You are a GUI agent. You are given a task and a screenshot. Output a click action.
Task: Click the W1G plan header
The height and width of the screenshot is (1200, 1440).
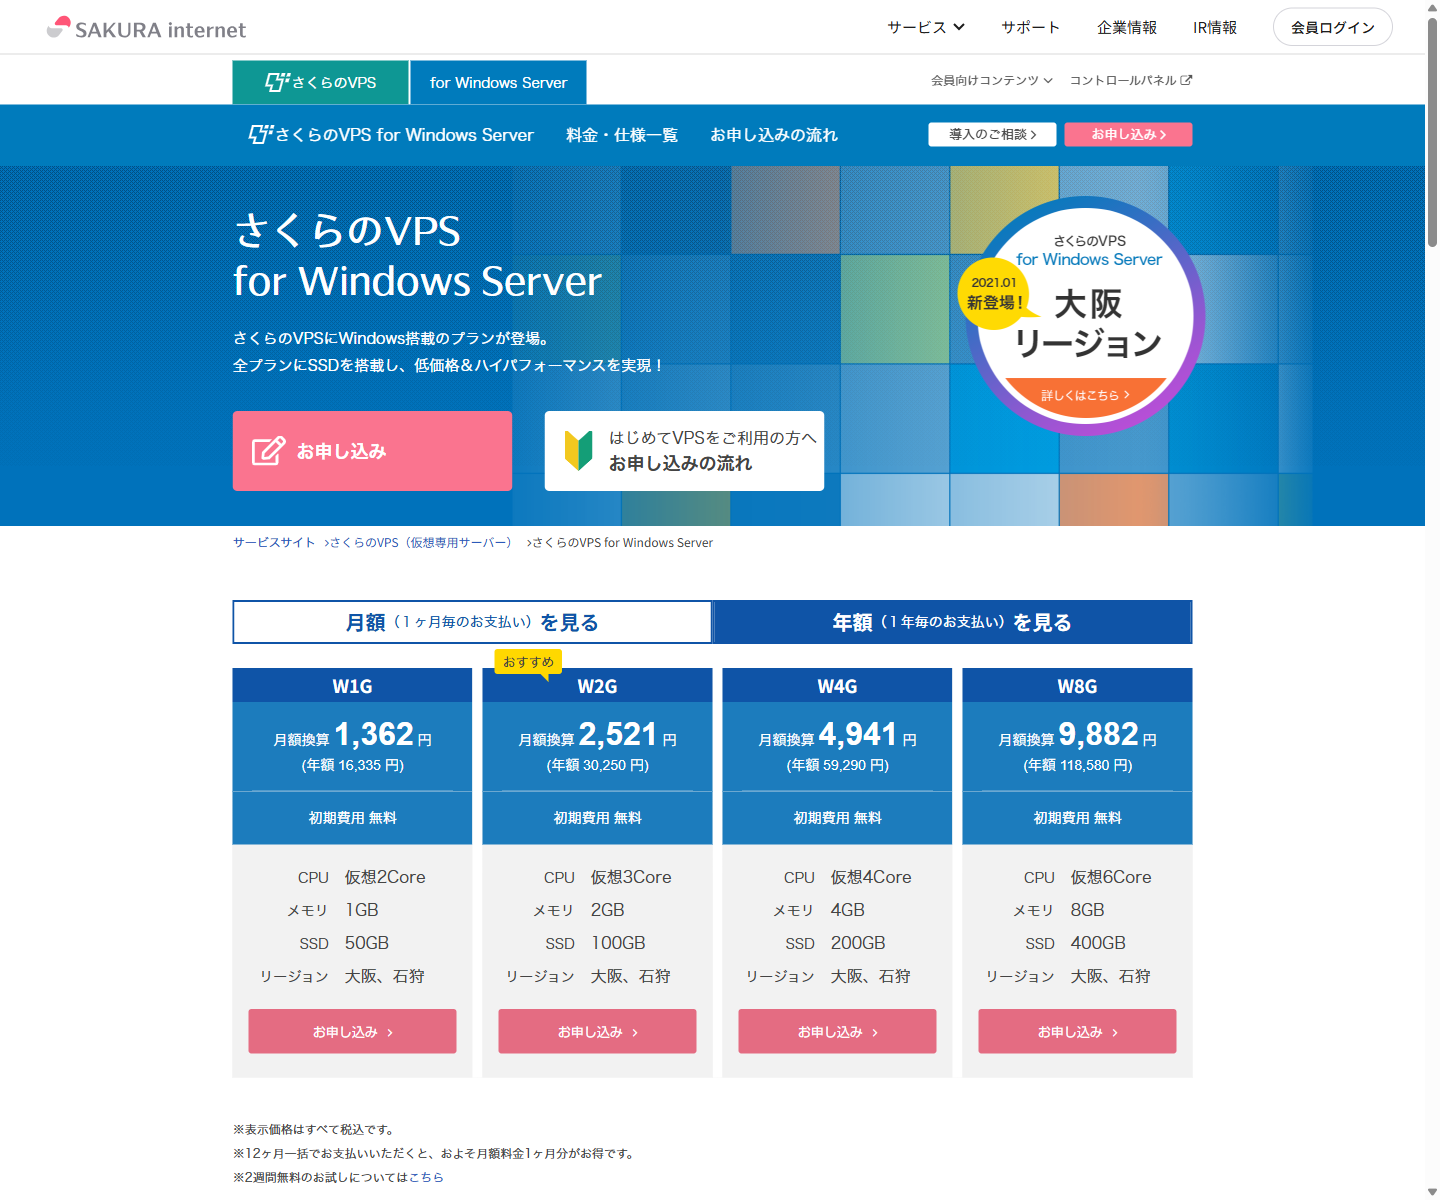(352, 686)
